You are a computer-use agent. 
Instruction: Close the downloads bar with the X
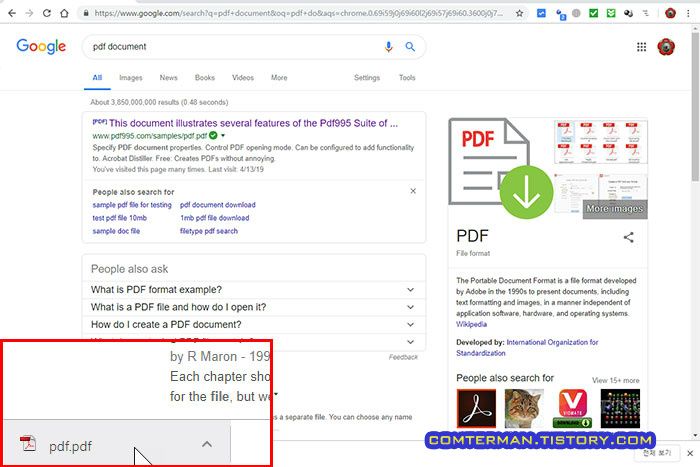click(x=690, y=453)
